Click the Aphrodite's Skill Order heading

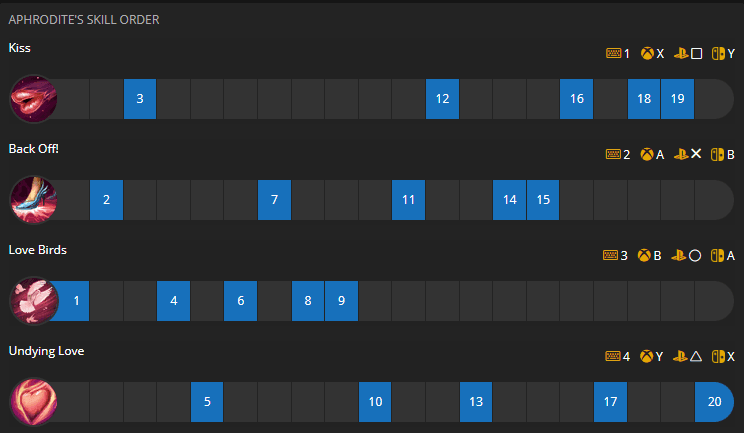pos(84,19)
